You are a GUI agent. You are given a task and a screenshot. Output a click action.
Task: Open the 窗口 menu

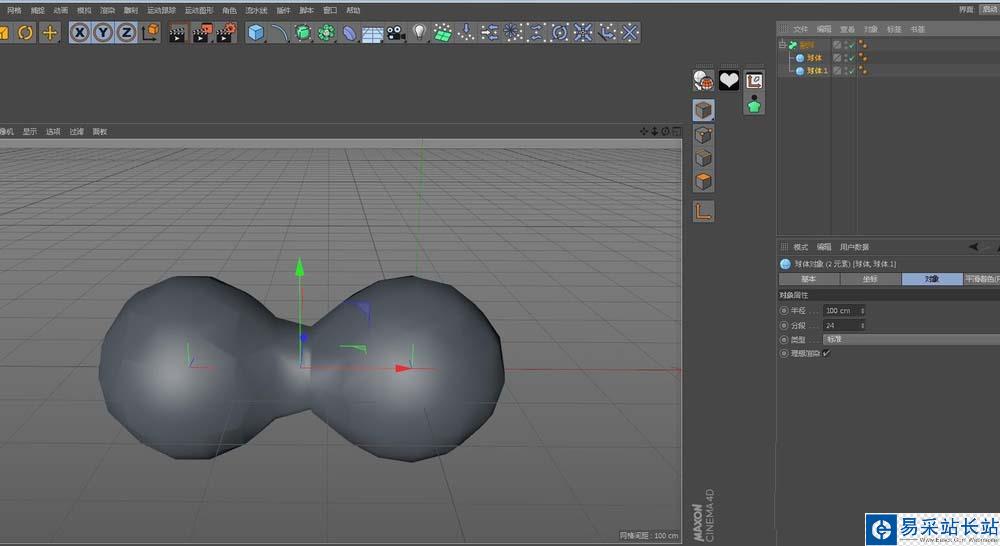330,10
